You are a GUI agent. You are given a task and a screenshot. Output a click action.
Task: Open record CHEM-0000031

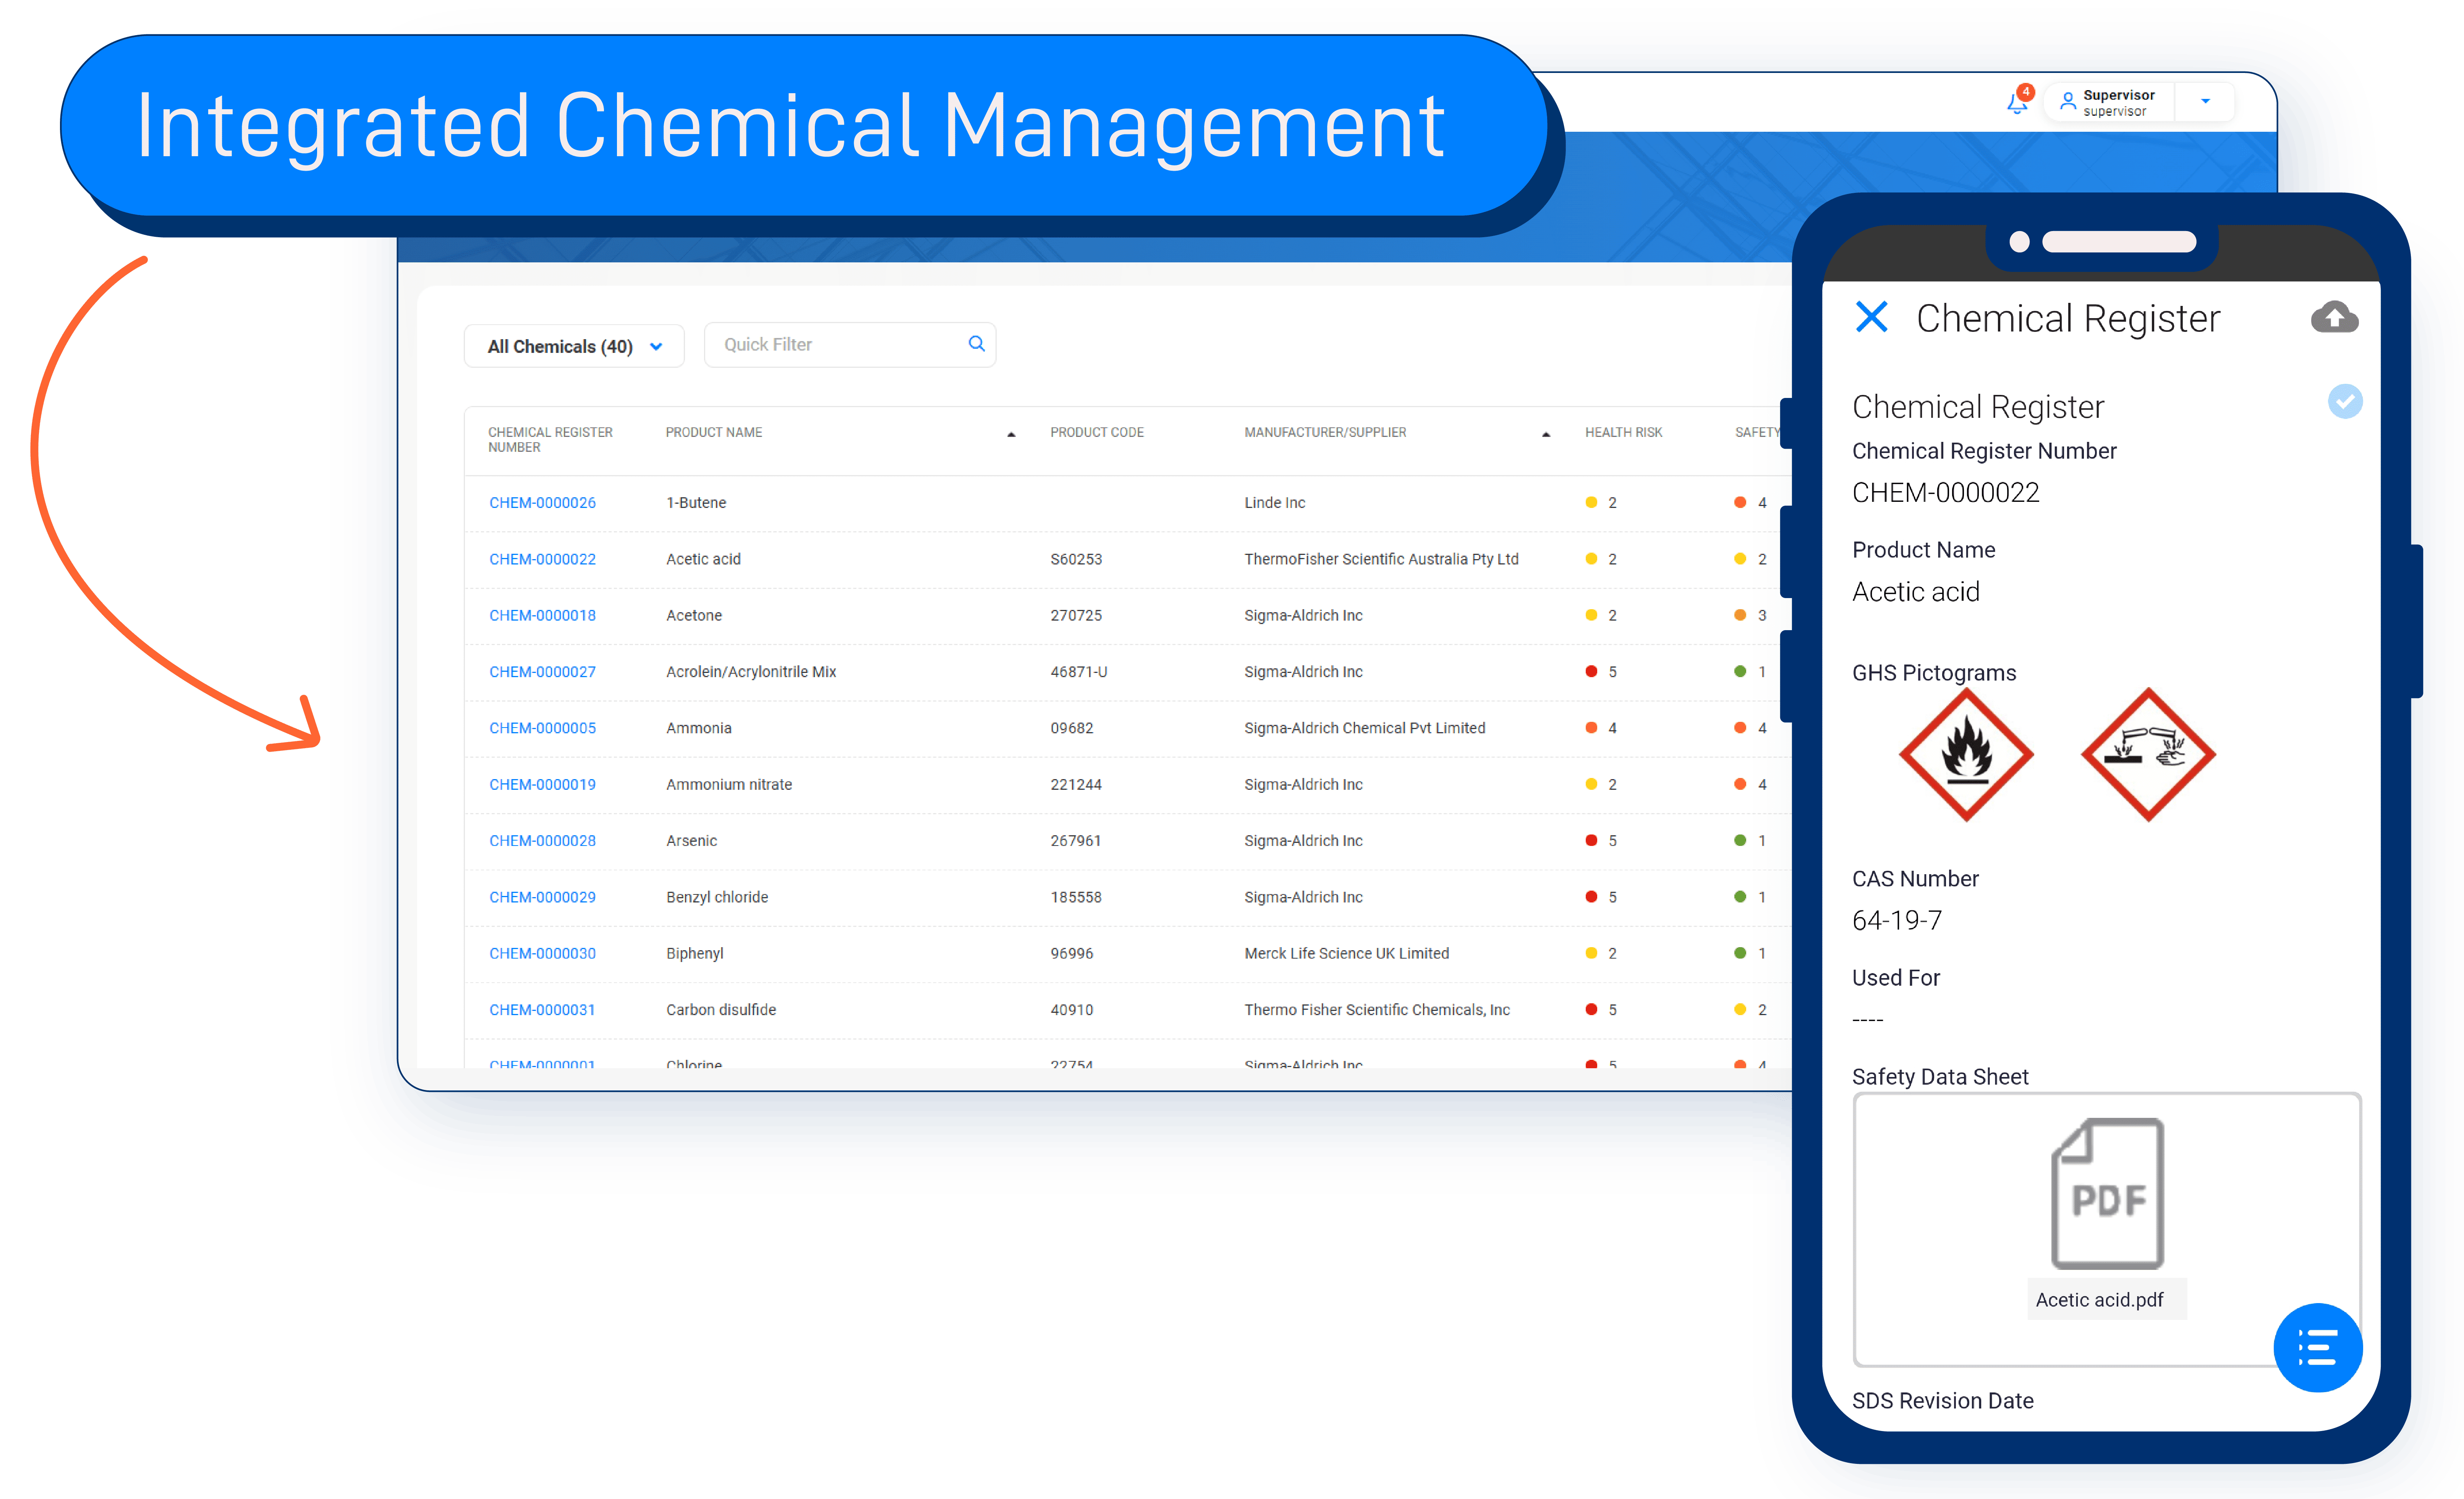542,1010
